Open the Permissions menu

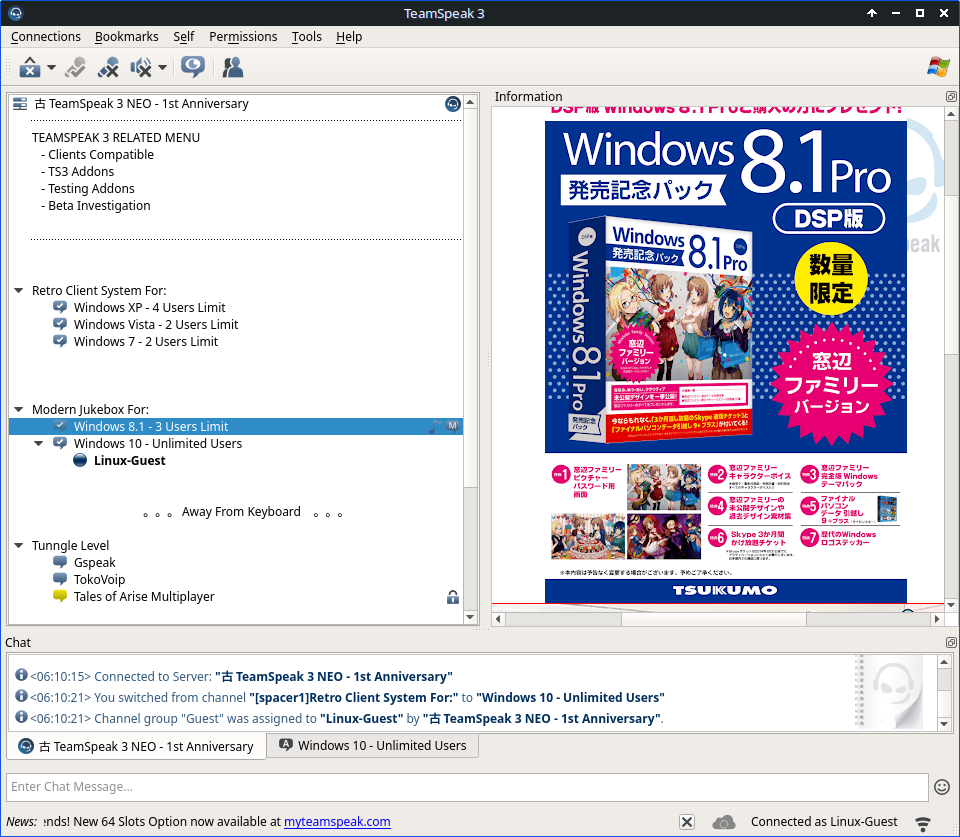pos(243,37)
